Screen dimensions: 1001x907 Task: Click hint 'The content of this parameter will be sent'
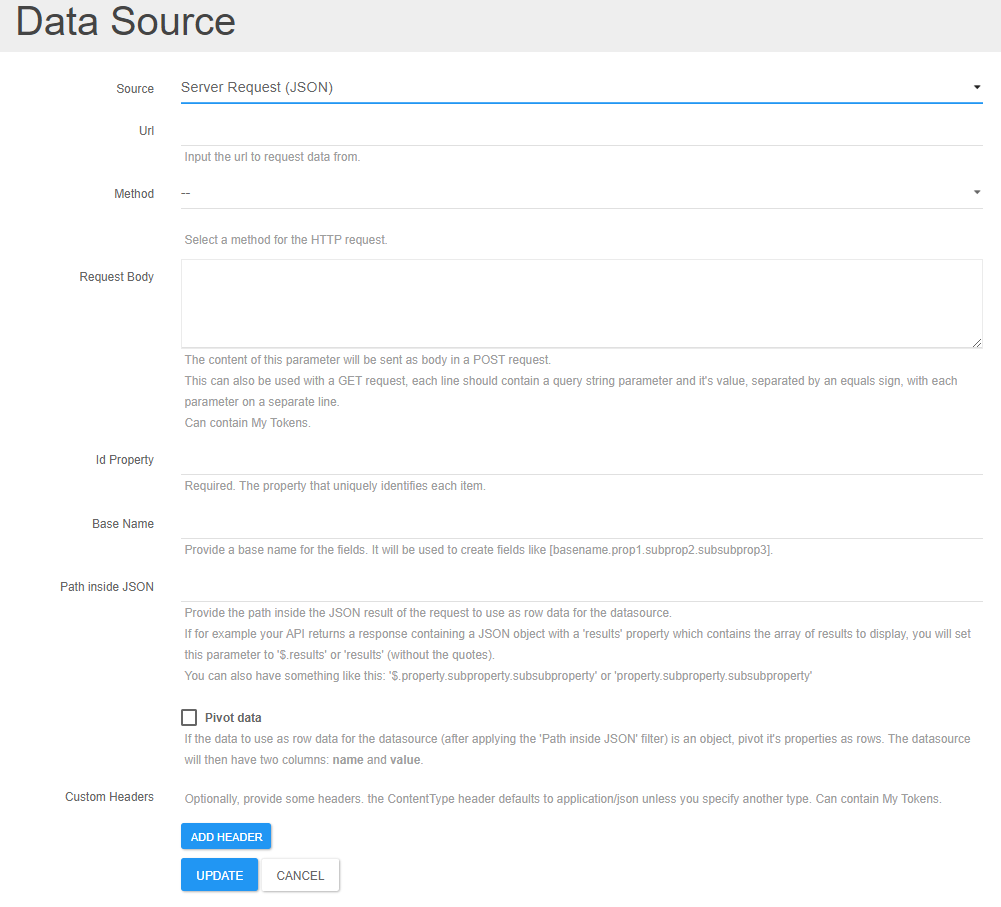368,359
